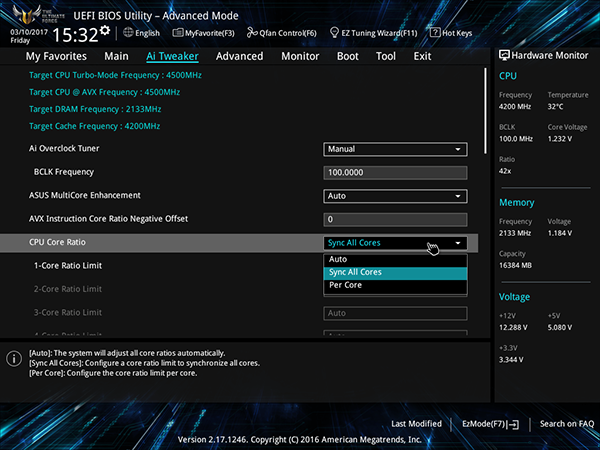Select the 3-Core Ratio Limit label

tap(68, 313)
